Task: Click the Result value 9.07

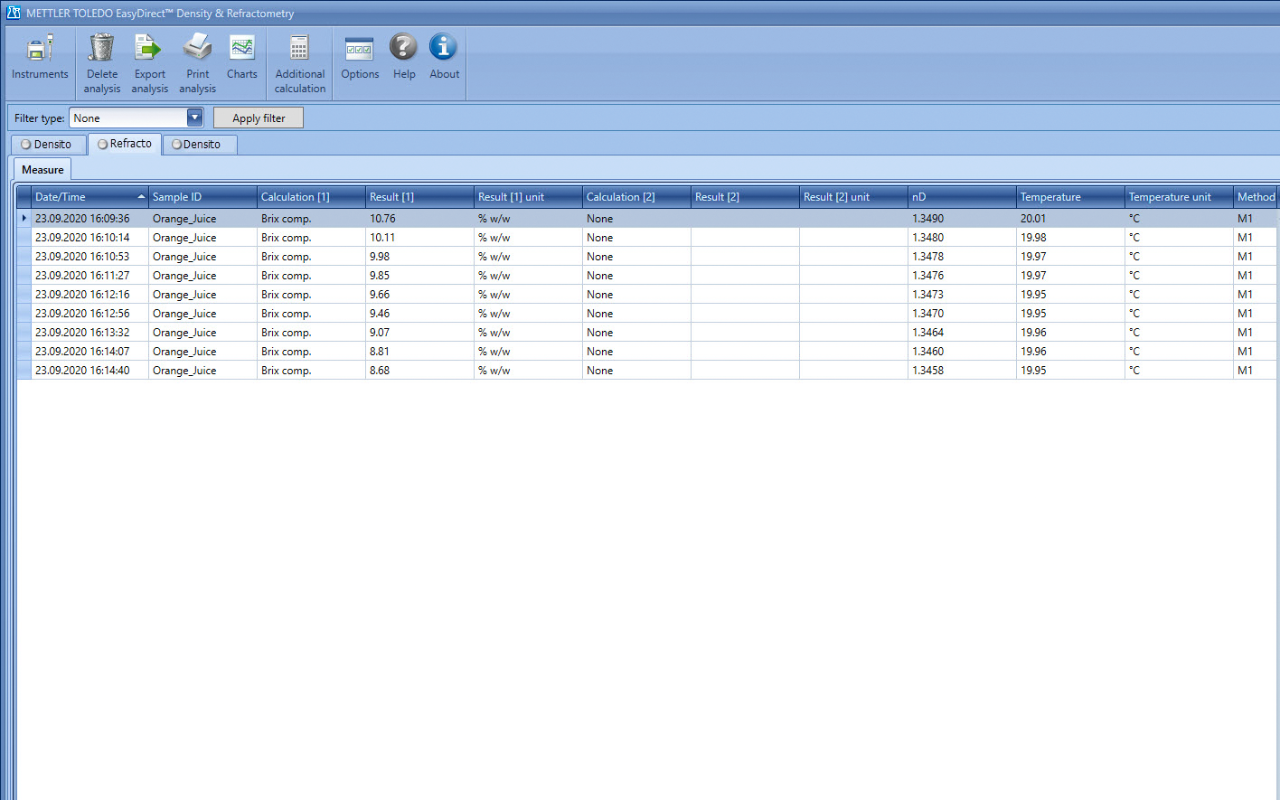Action: 380,332
